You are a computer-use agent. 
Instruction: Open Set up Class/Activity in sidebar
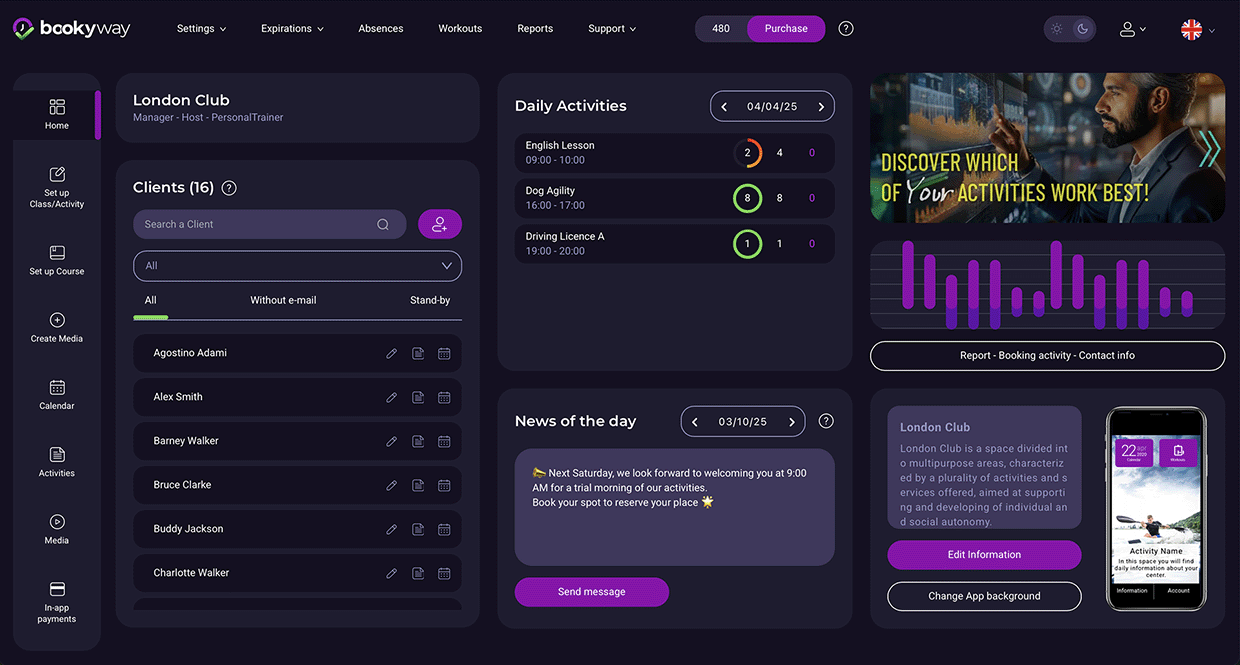[57, 186]
